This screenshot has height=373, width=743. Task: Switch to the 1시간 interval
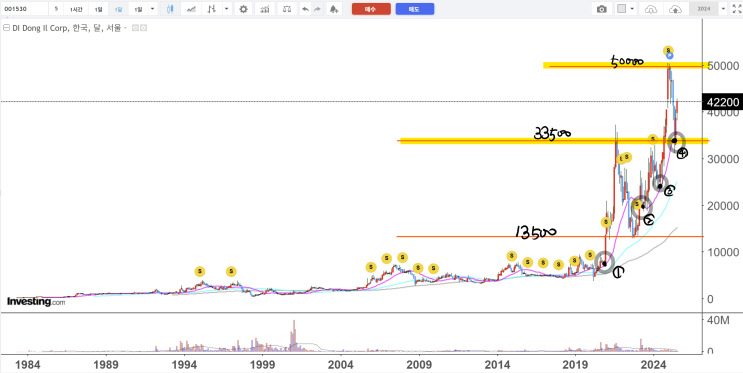pyautogui.click(x=75, y=9)
